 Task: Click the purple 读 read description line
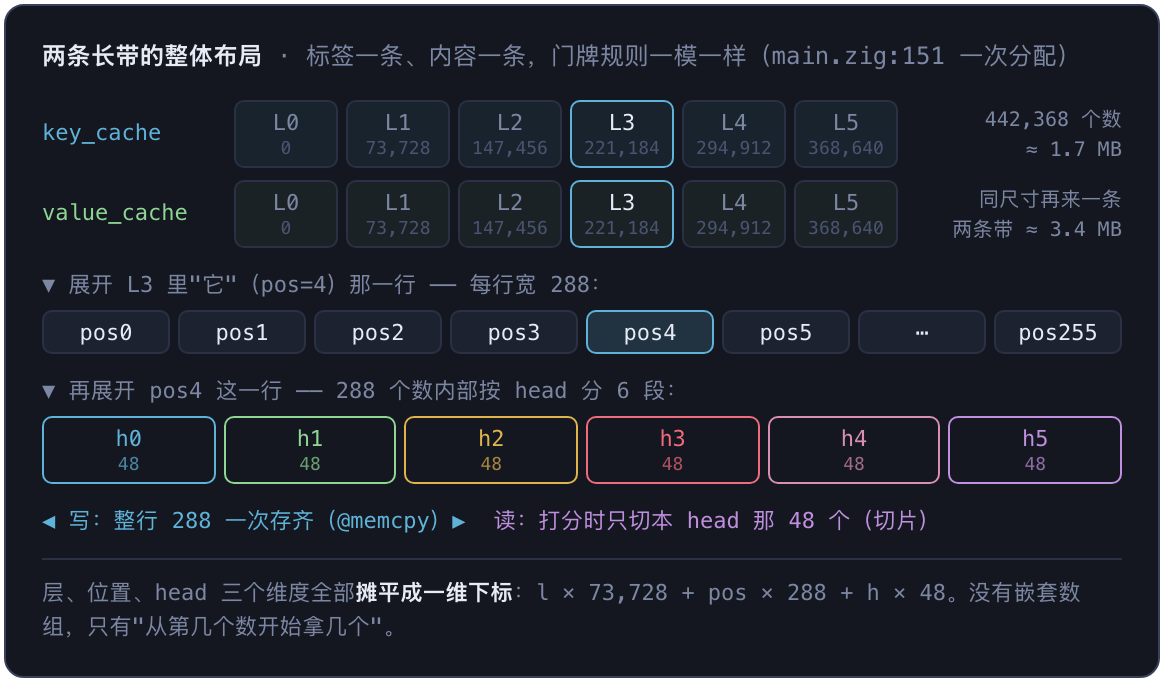(711, 521)
